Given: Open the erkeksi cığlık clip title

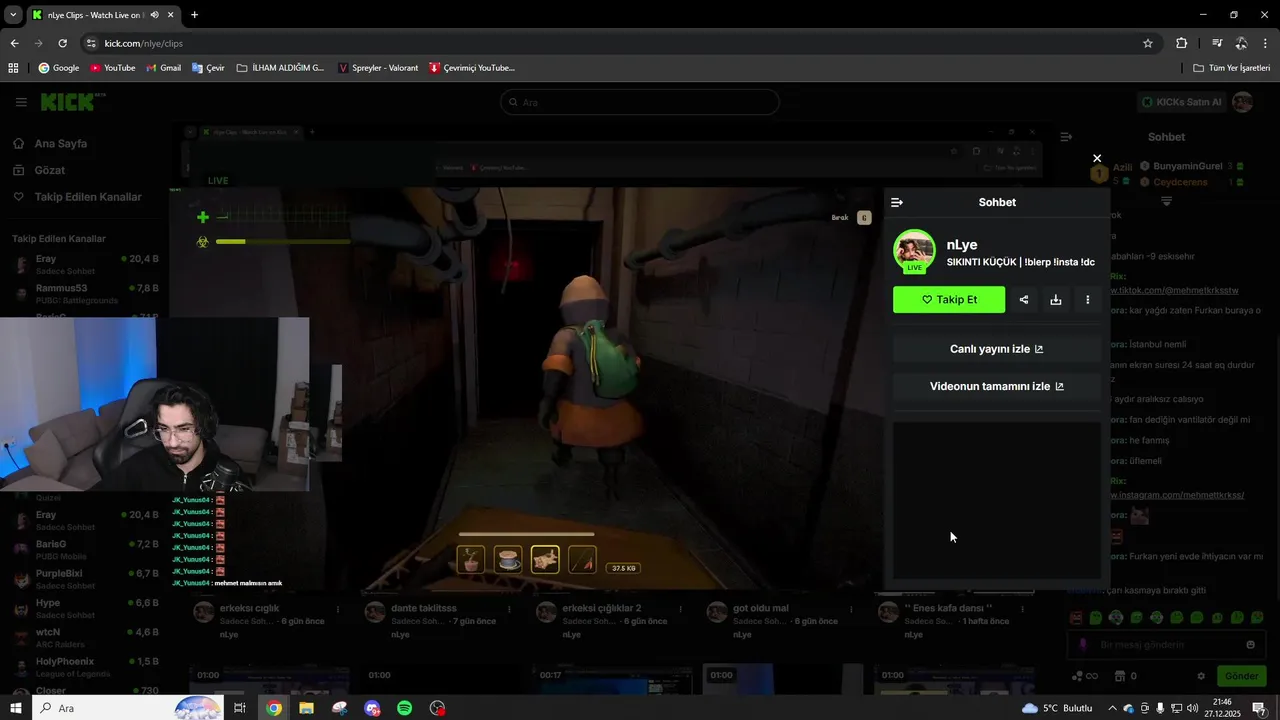Looking at the screenshot, I should click(x=249, y=608).
